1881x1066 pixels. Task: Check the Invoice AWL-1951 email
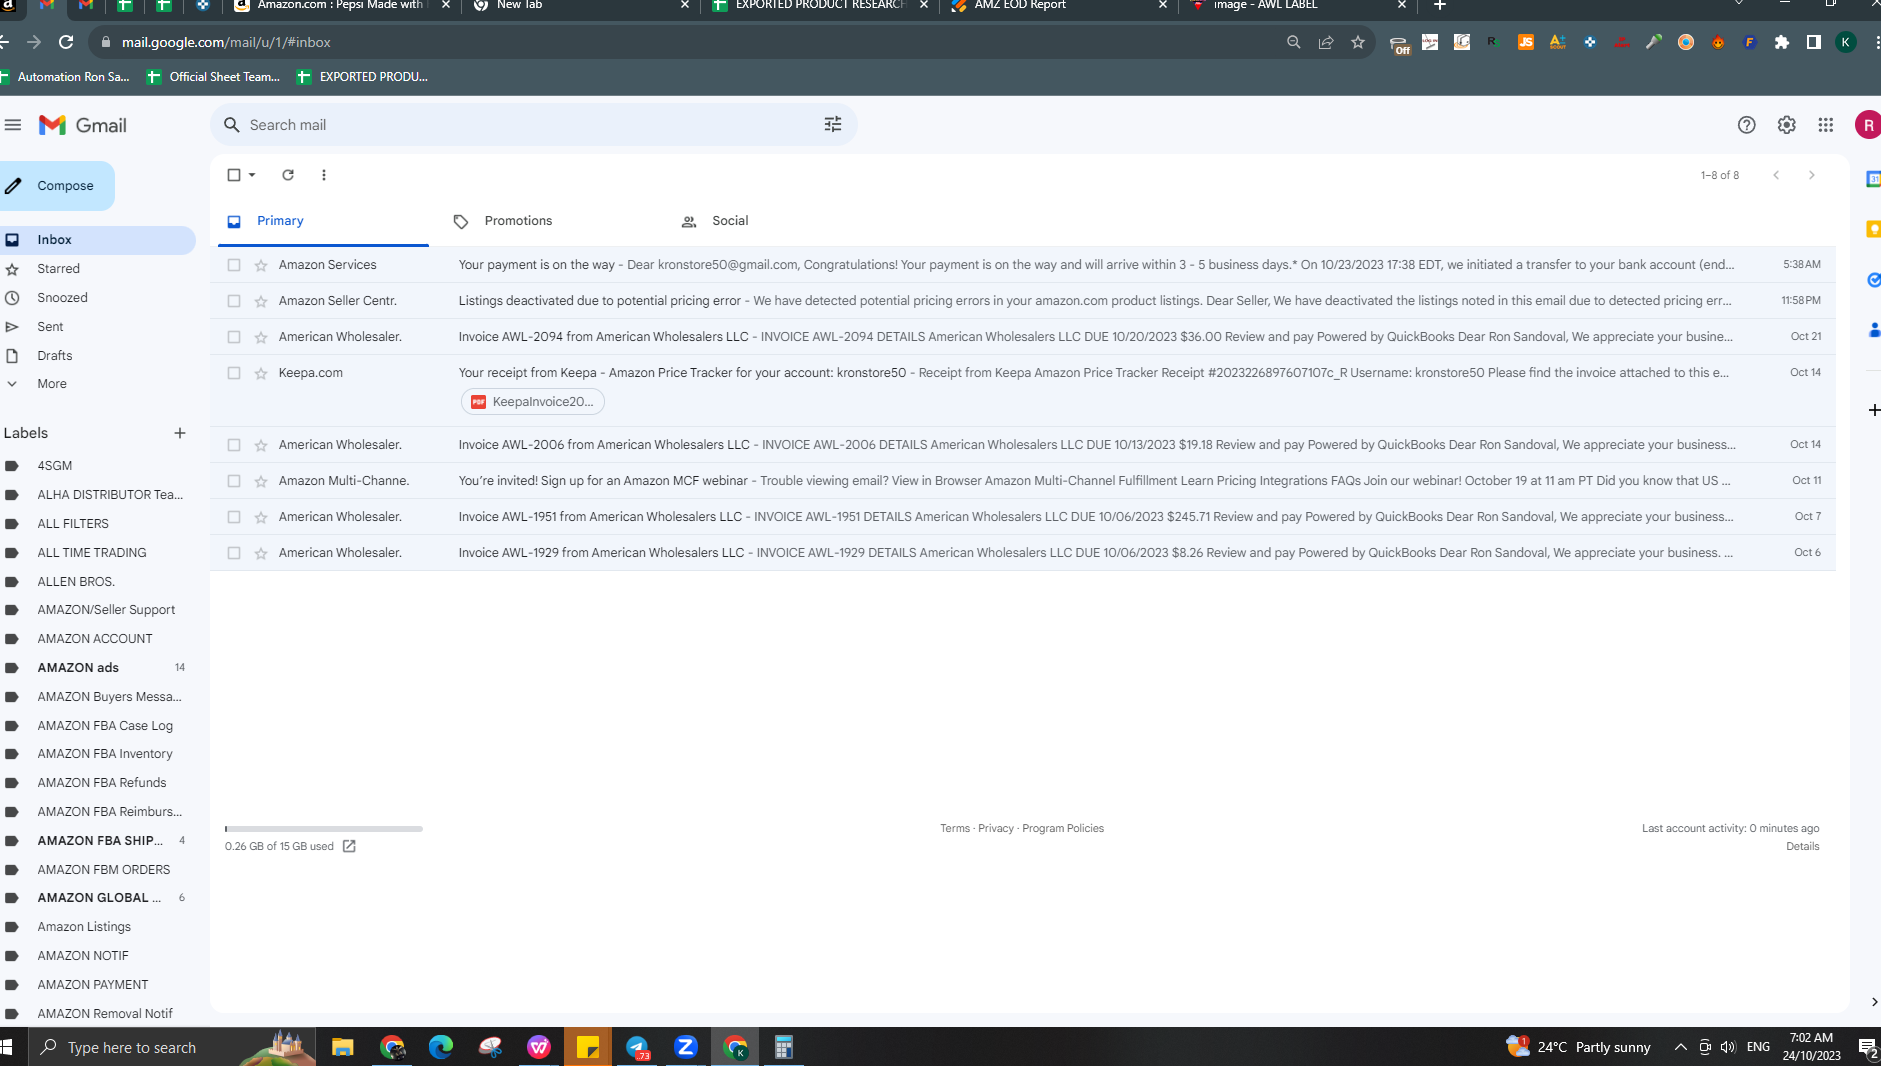[x=234, y=517]
